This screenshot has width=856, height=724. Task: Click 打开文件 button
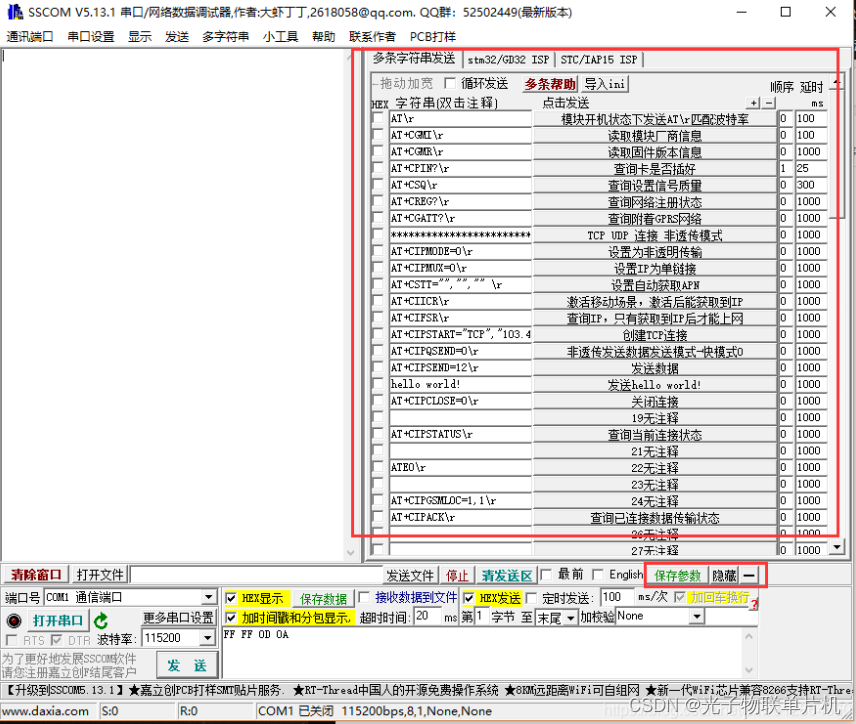point(100,575)
